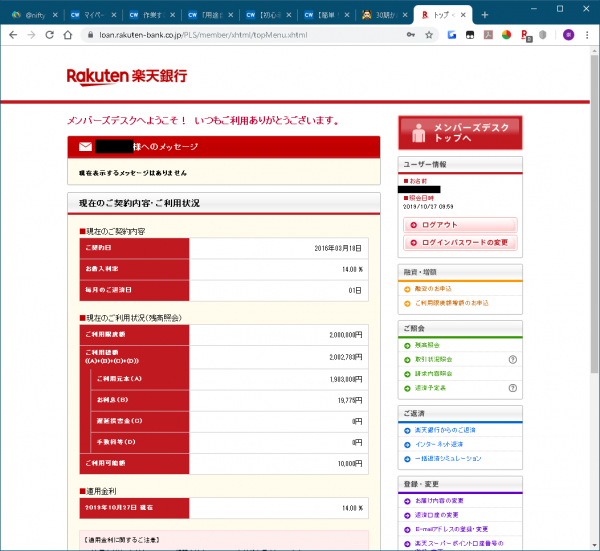
Task: Click the envelope icon in message header
Action: click(x=85, y=147)
